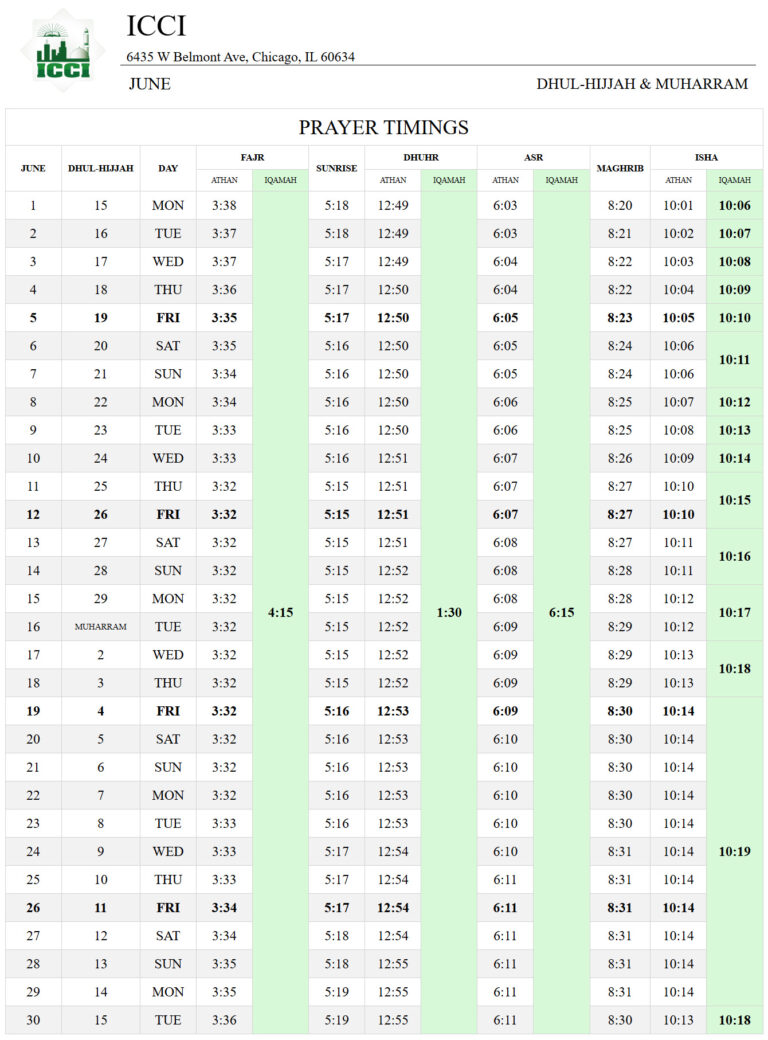Select the Isha iqamah 10:19 cell
Viewport: 768px width, 1040px height.
pos(735,851)
